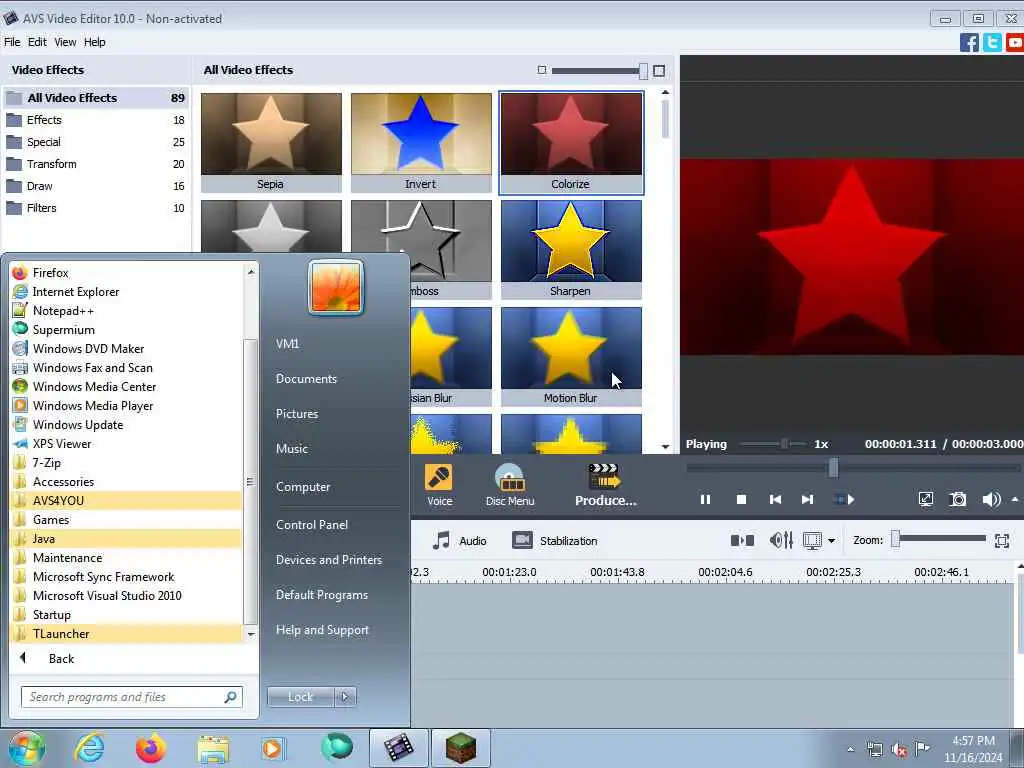Expand the 7-Zip folder in Start menu
The width and height of the screenshot is (1024, 768).
126,463
